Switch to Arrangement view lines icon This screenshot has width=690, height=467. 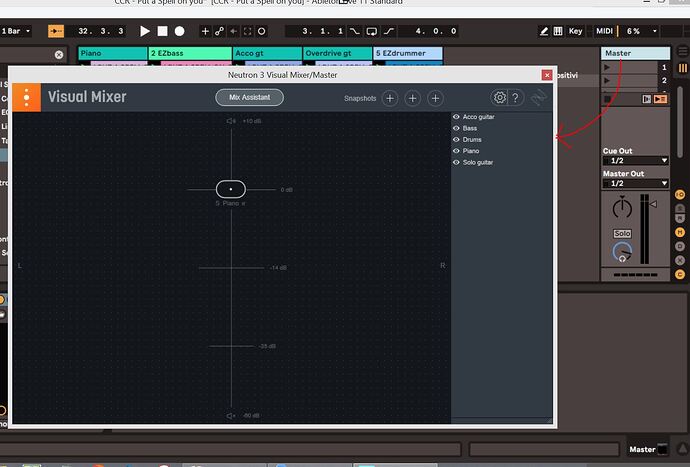point(683,52)
